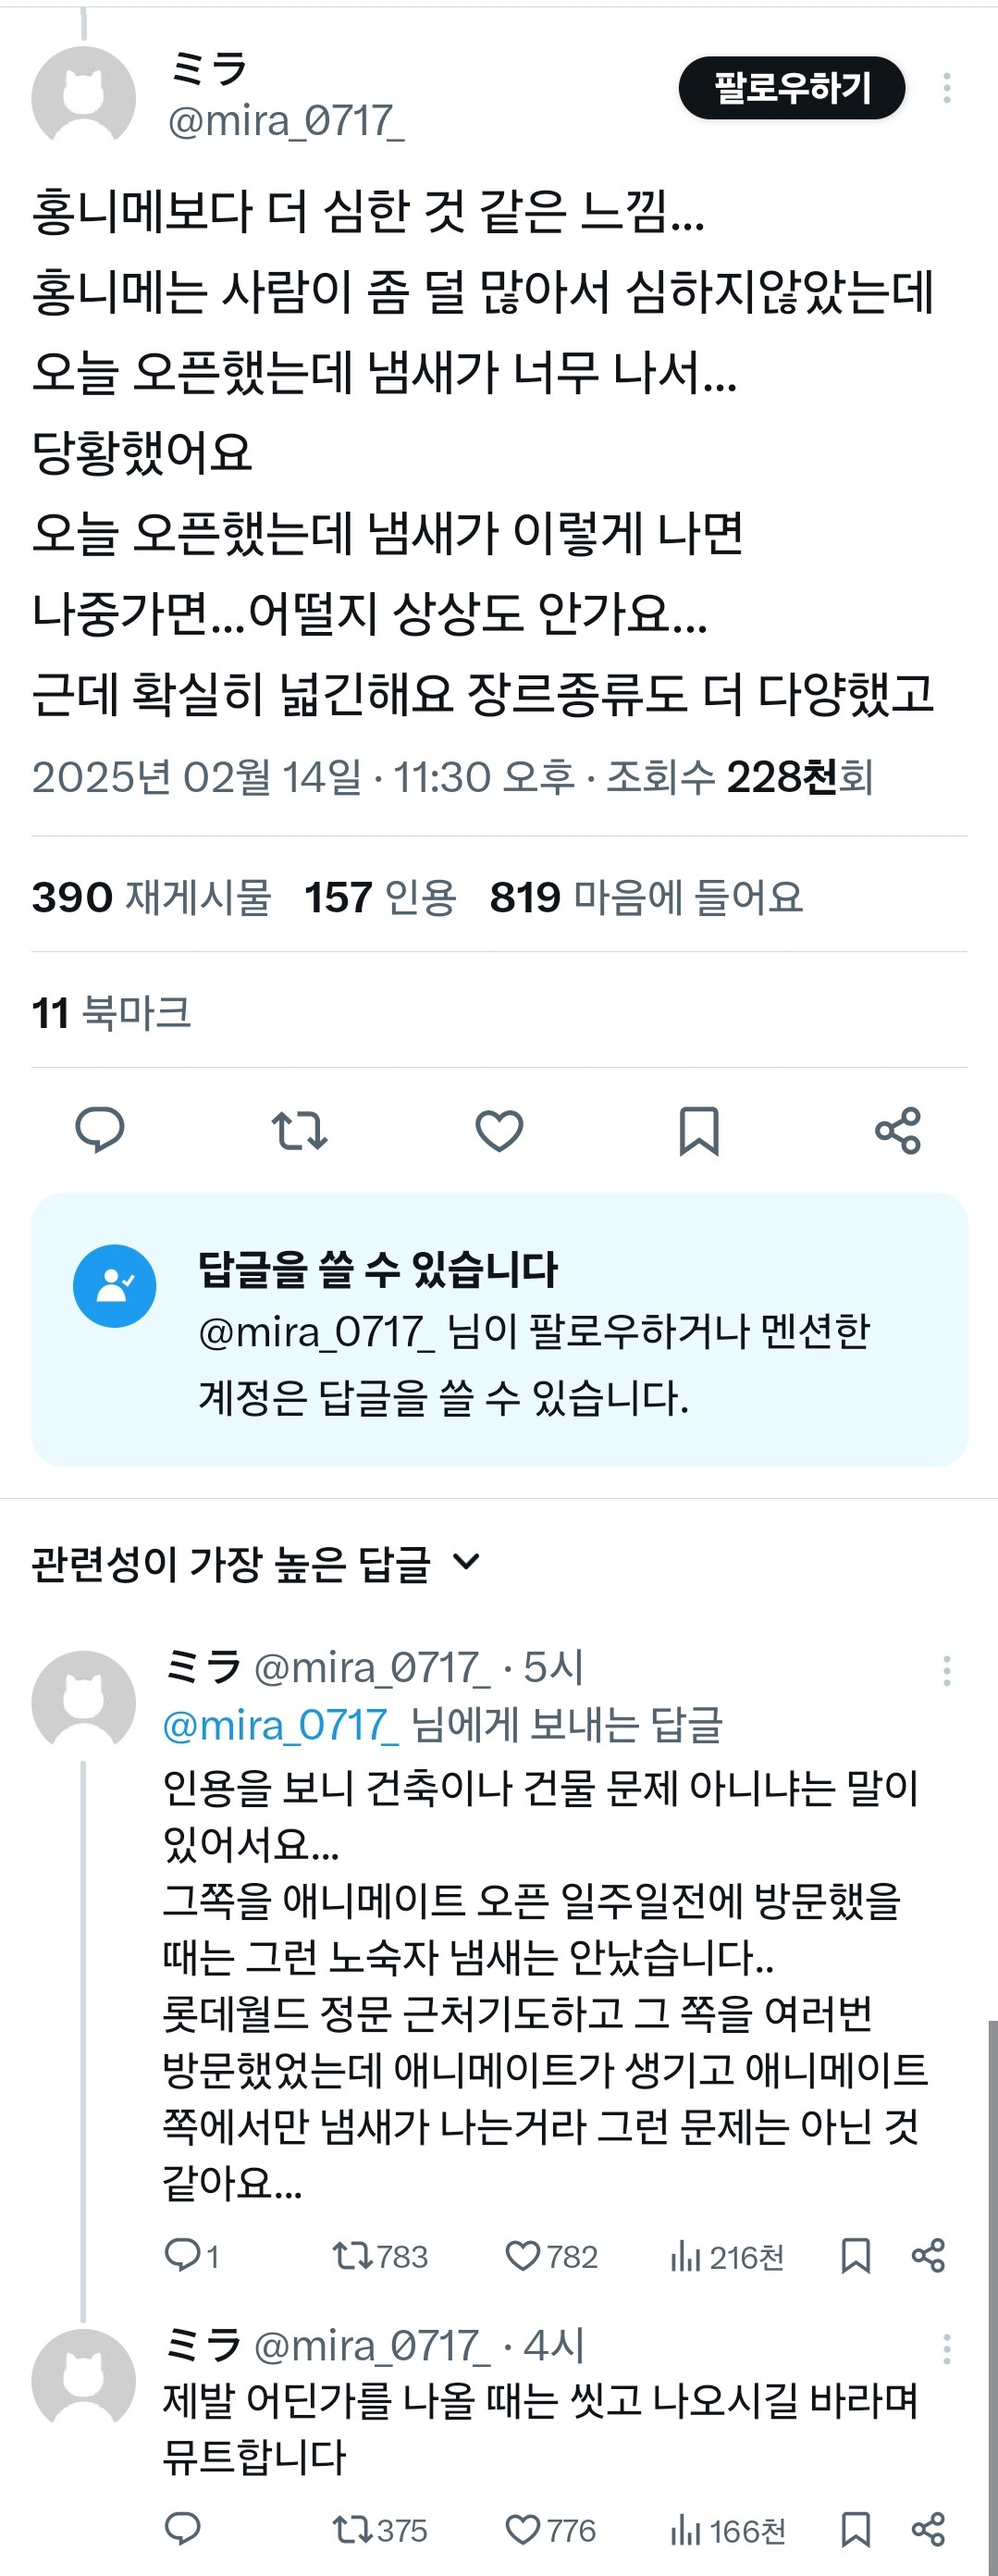Repost the main tweet via retweet icon
This screenshot has width=998, height=2576.
click(x=299, y=1130)
